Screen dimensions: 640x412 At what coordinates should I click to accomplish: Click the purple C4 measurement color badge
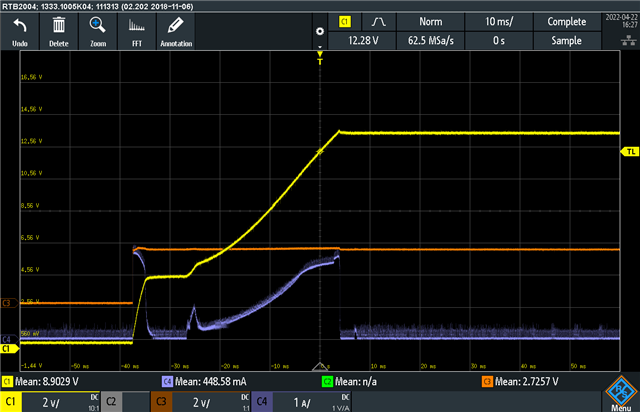(x=167, y=382)
